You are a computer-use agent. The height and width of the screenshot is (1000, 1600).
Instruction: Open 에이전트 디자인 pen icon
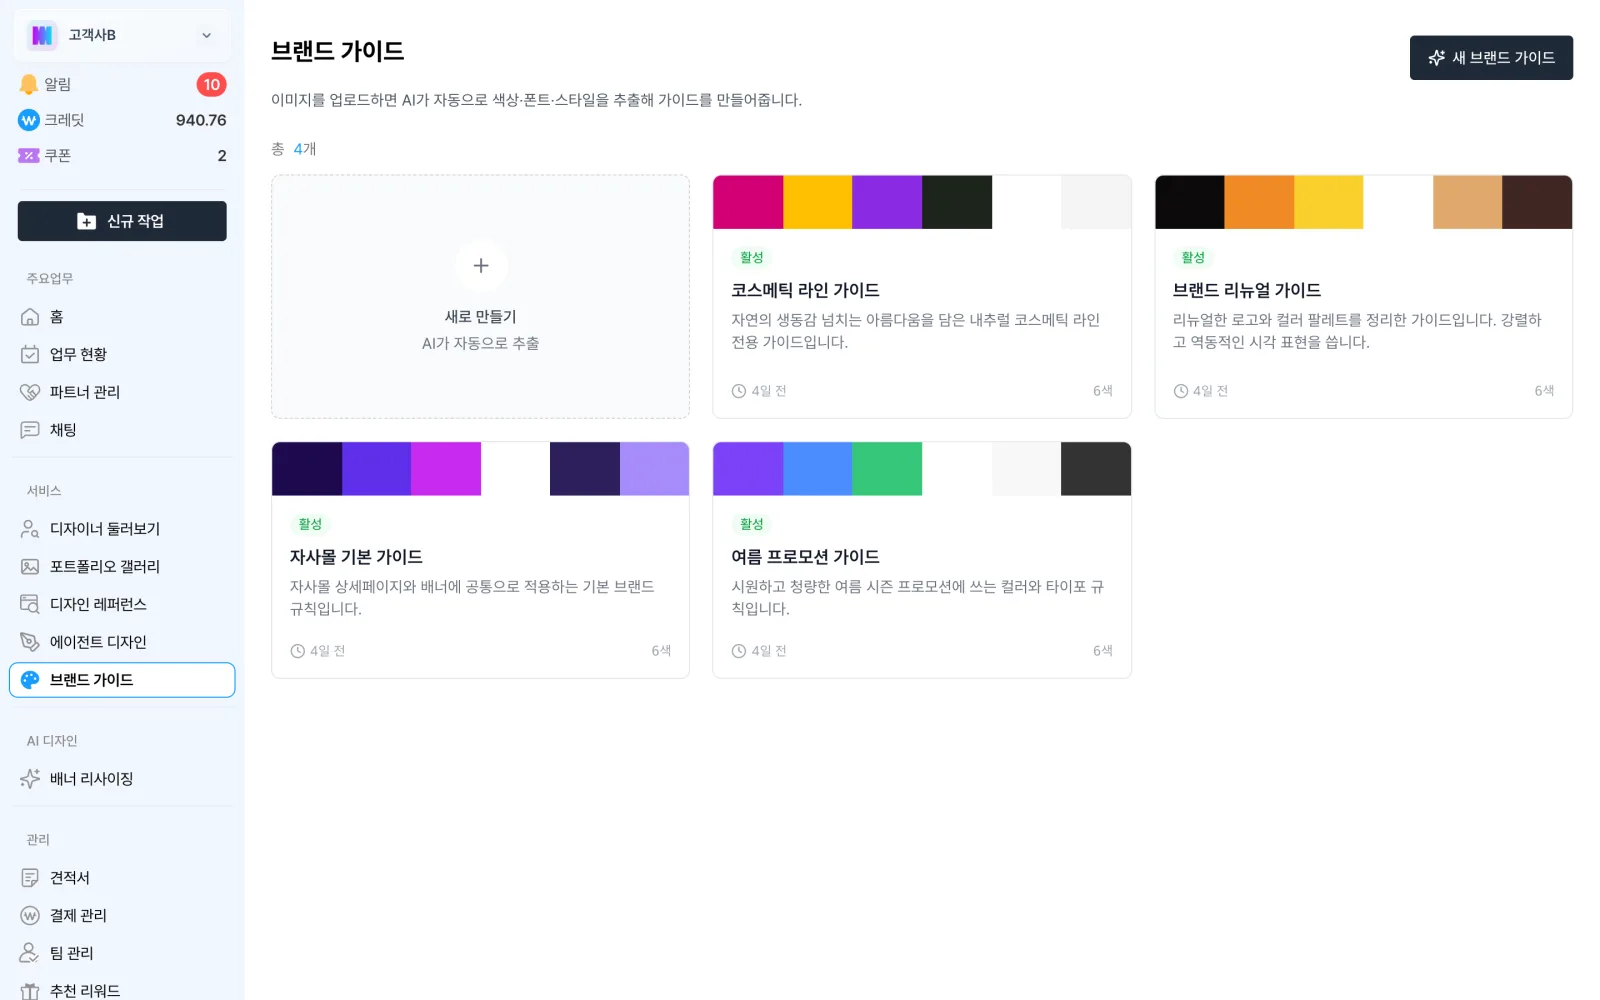point(30,642)
